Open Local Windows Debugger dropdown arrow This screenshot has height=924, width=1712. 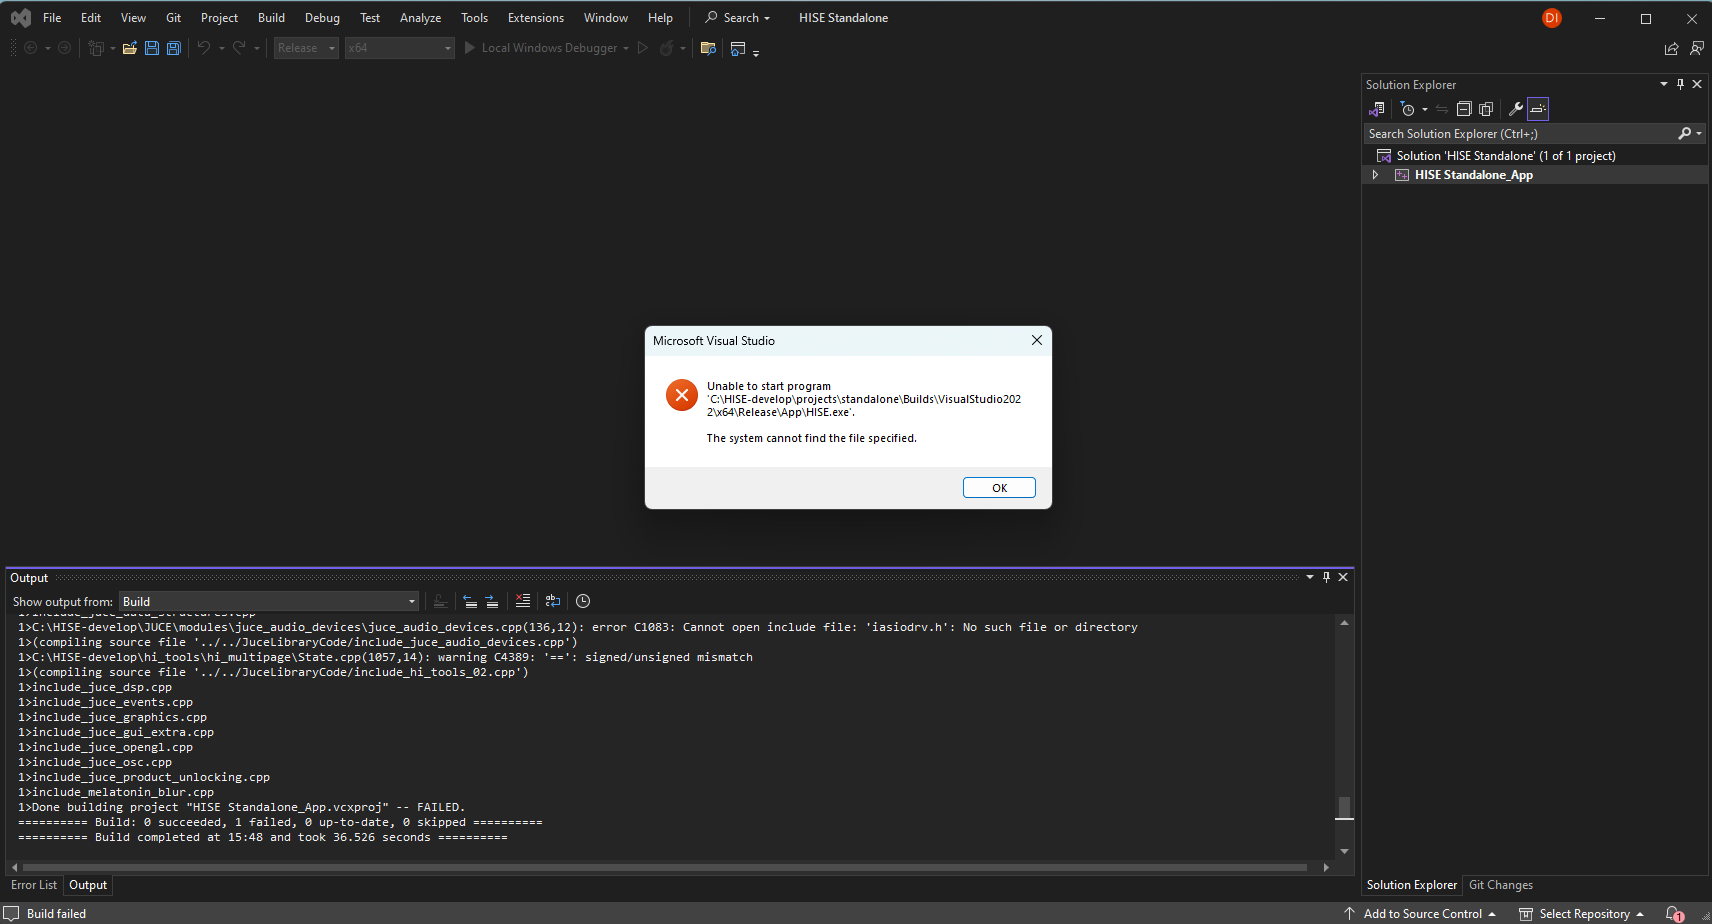click(626, 48)
